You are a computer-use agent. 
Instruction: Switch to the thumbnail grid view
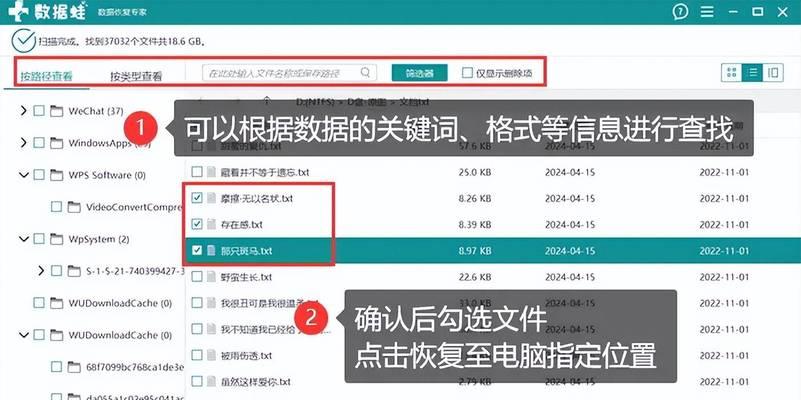pos(732,73)
